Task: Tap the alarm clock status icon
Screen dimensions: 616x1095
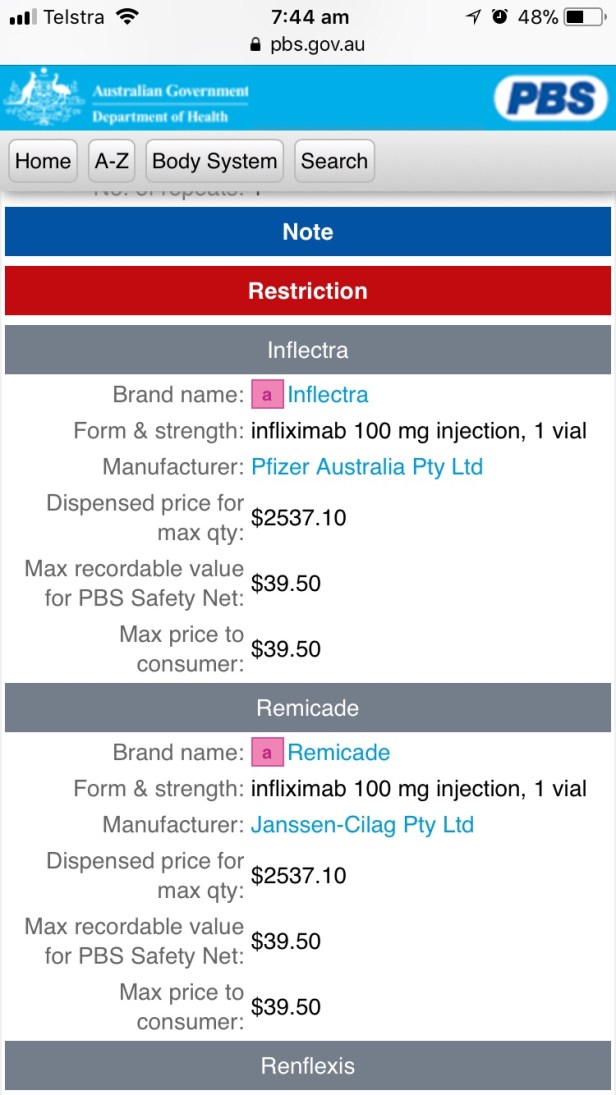Action: tap(500, 17)
